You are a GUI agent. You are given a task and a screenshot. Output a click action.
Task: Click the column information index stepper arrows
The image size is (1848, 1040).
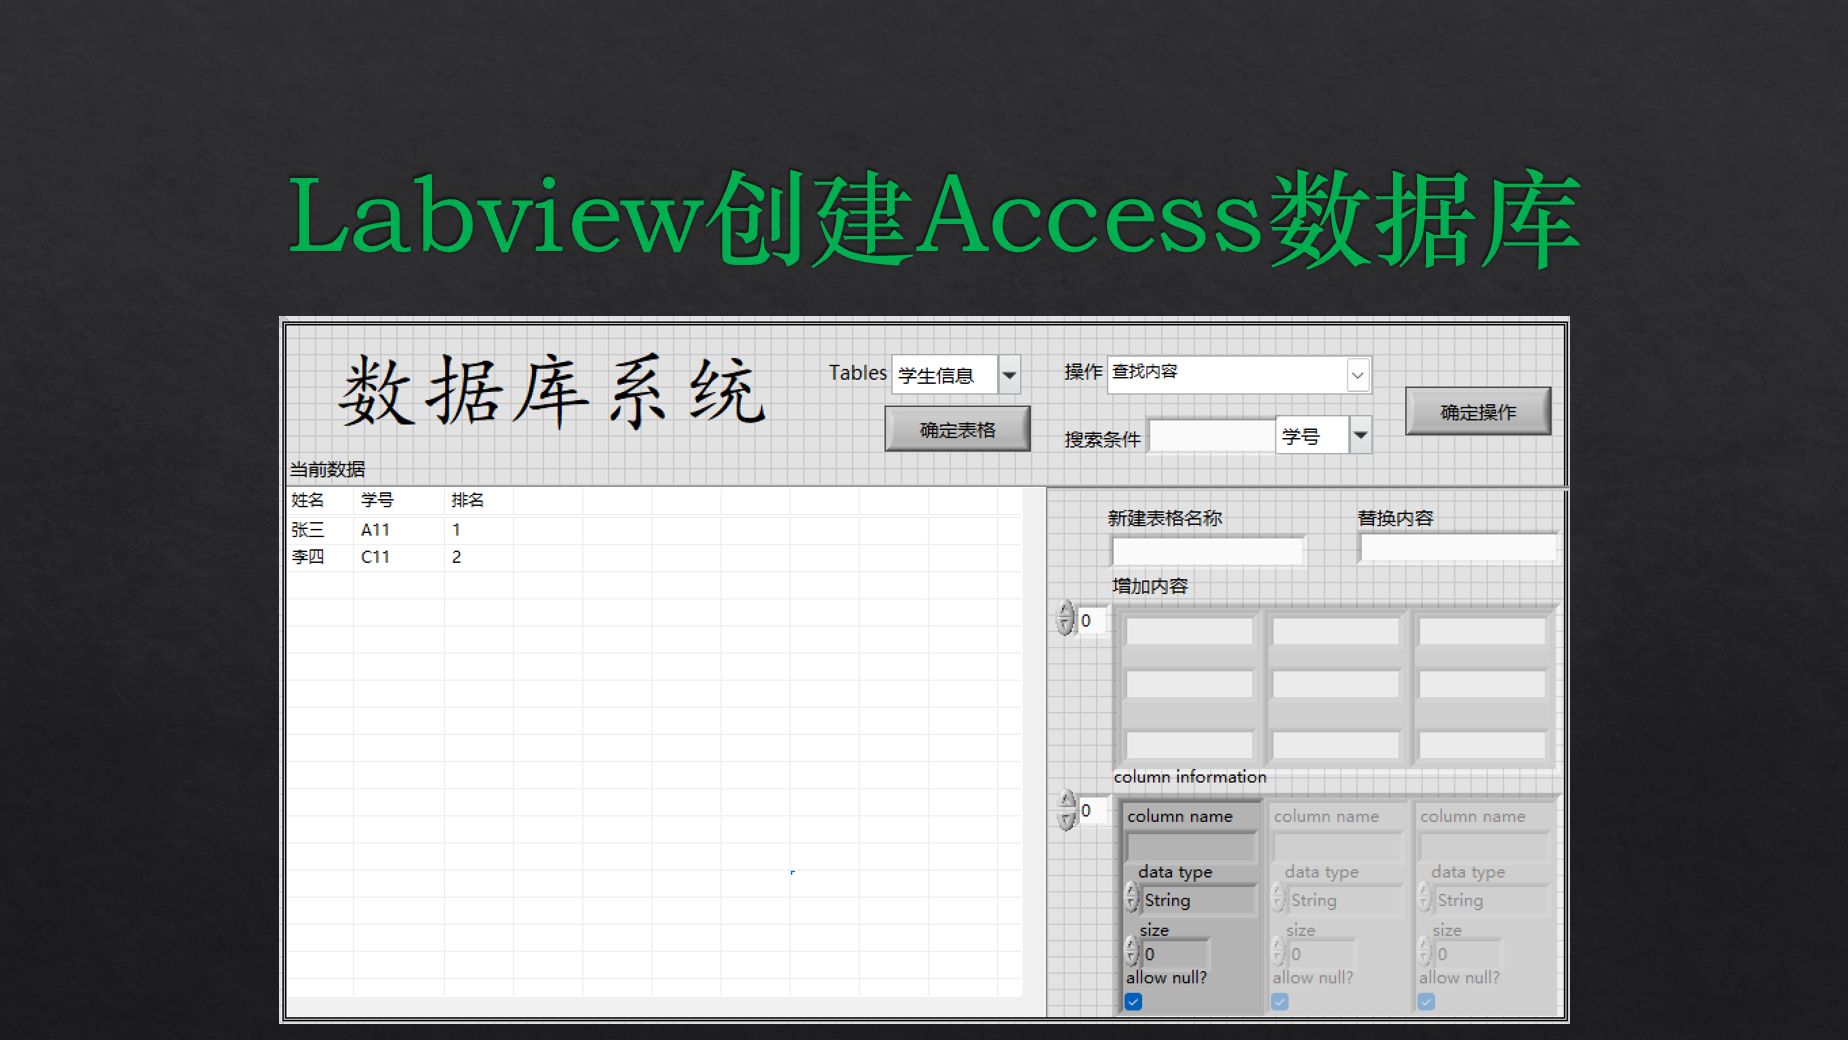(x=1066, y=809)
